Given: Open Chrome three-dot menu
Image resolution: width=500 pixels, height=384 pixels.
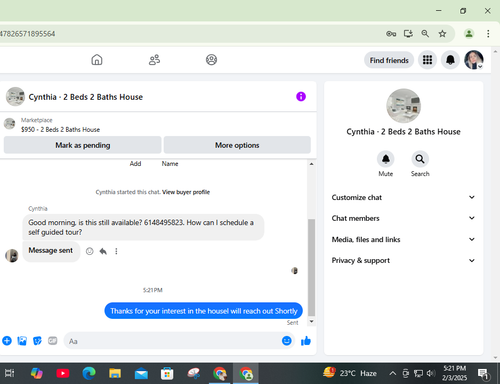Looking at the screenshot, I should [x=488, y=34].
